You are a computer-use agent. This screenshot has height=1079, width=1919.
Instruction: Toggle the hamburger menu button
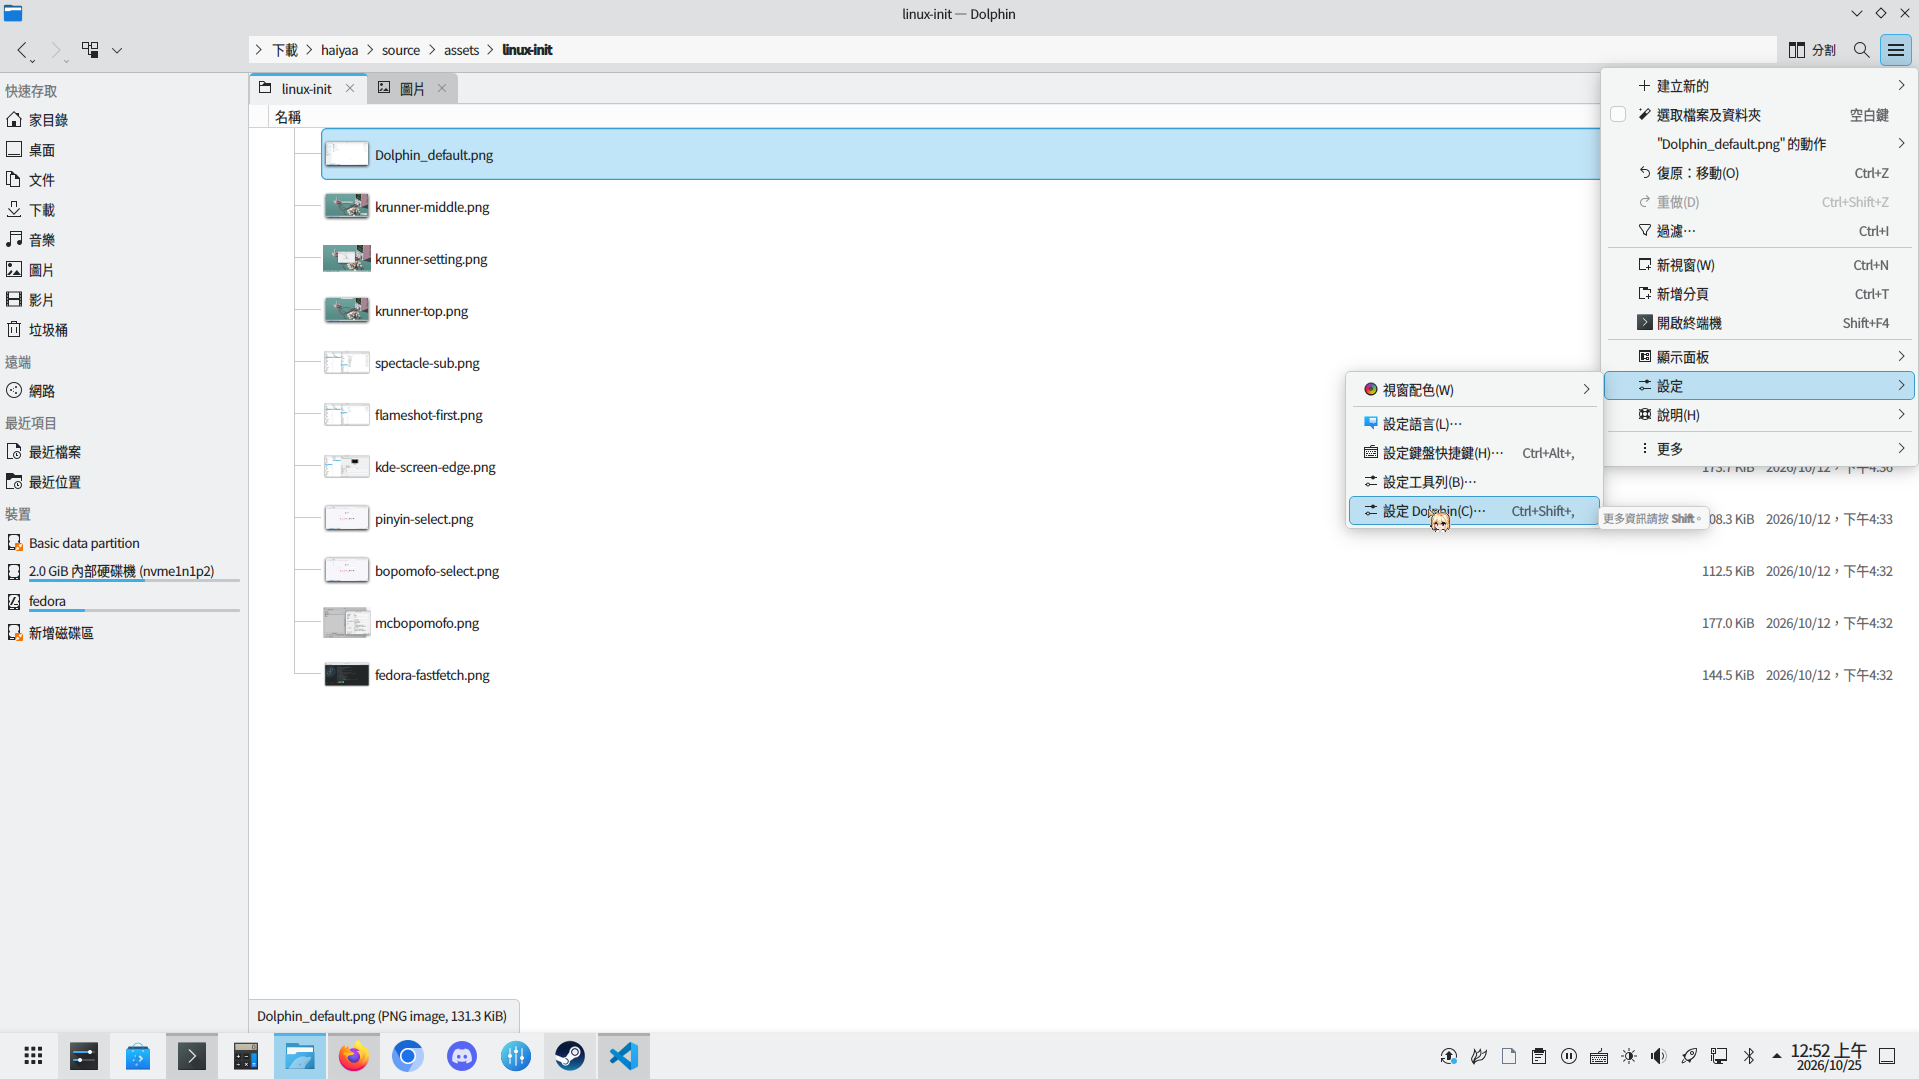(x=1896, y=50)
